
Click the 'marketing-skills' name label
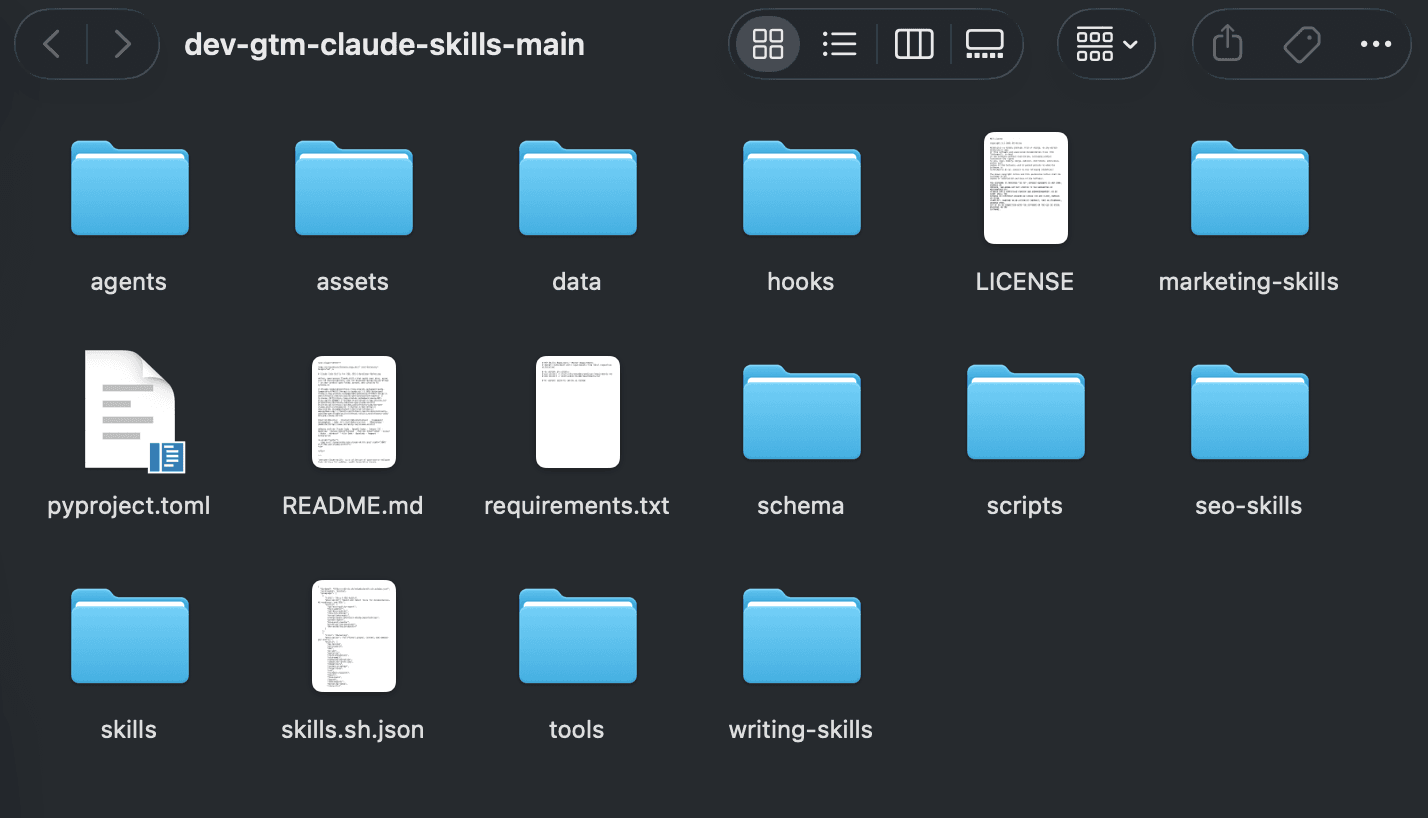click(1249, 282)
